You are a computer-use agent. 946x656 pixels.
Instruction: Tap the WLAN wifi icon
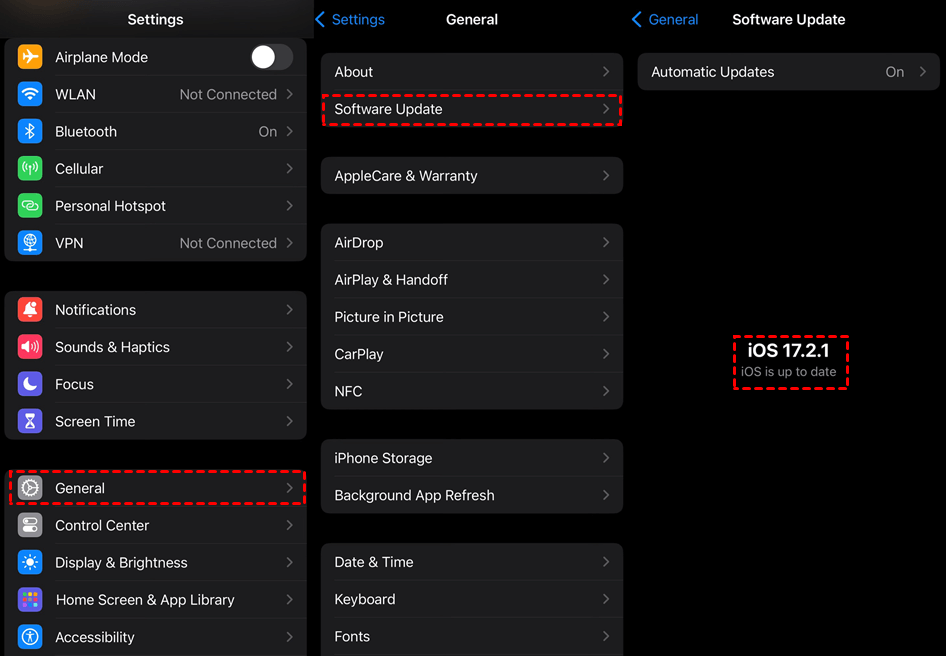(30, 94)
